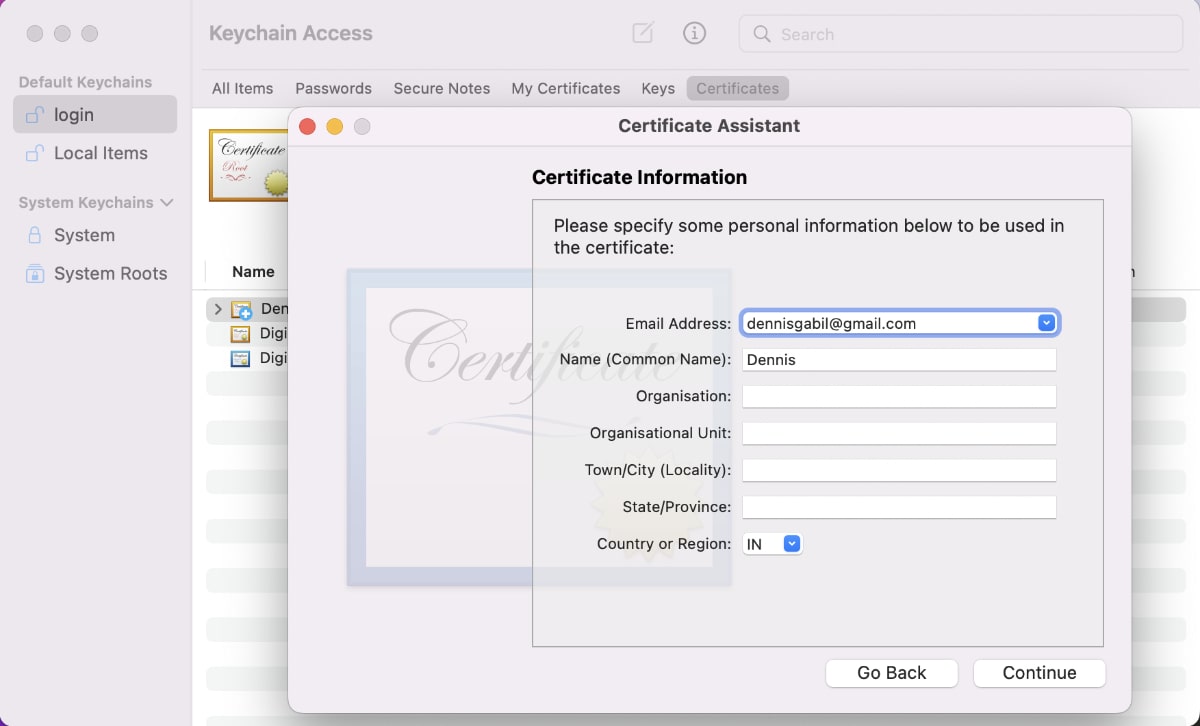Open the My Certificates tab
The image size is (1200, 726).
click(565, 88)
